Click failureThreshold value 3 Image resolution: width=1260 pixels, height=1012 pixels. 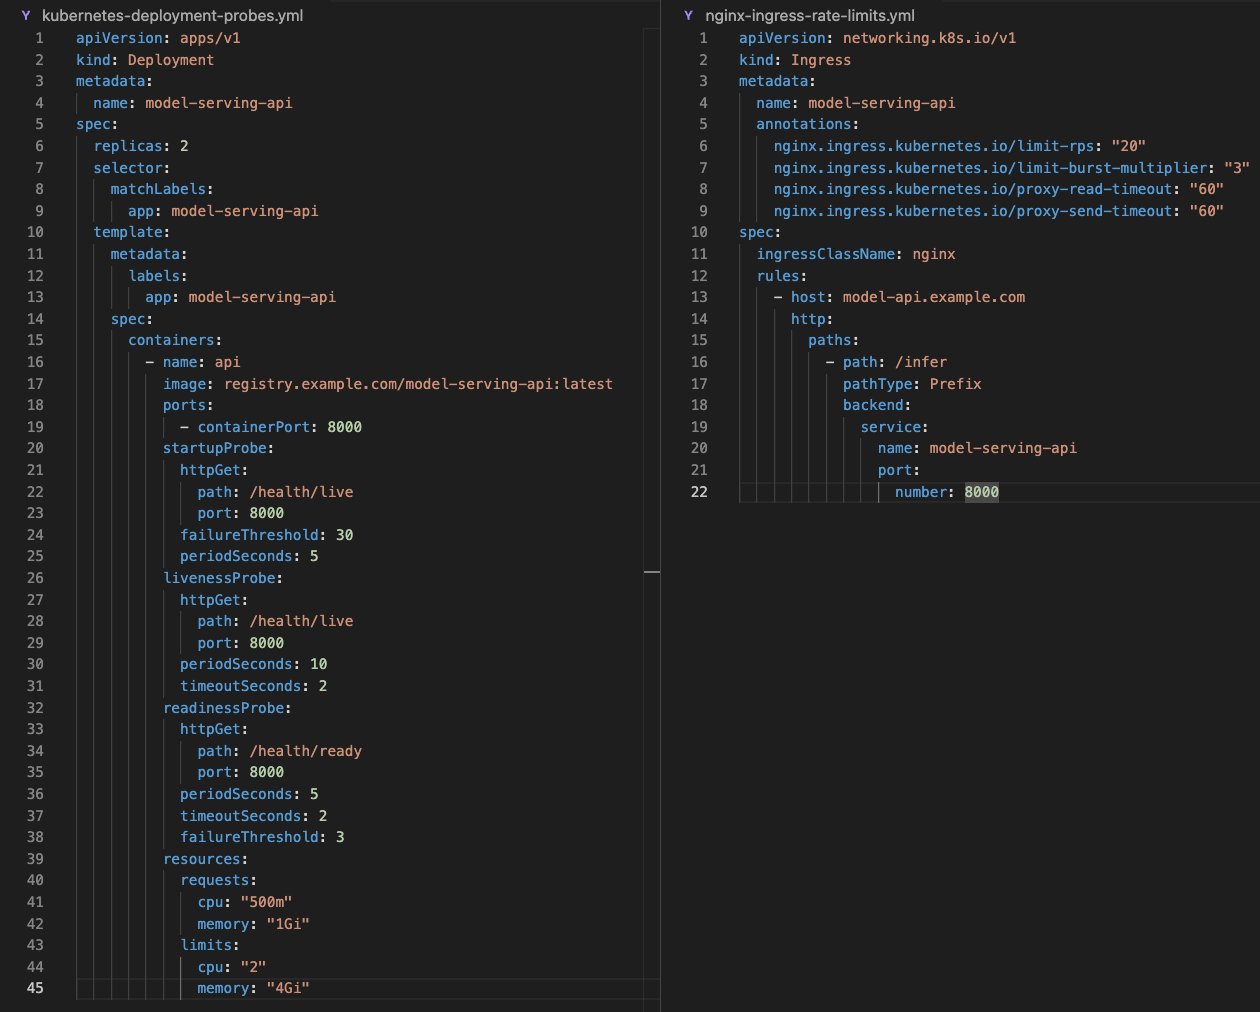(x=340, y=837)
